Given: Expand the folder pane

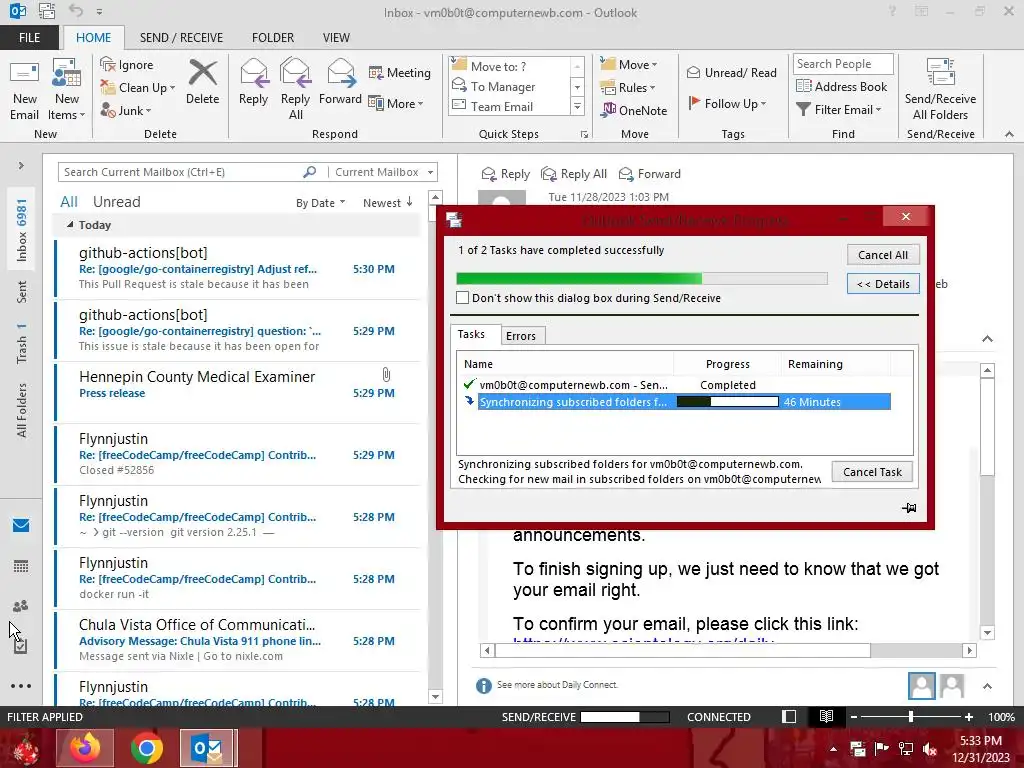Looking at the screenshot, I should pyautogui.click(x=21, y=165).
